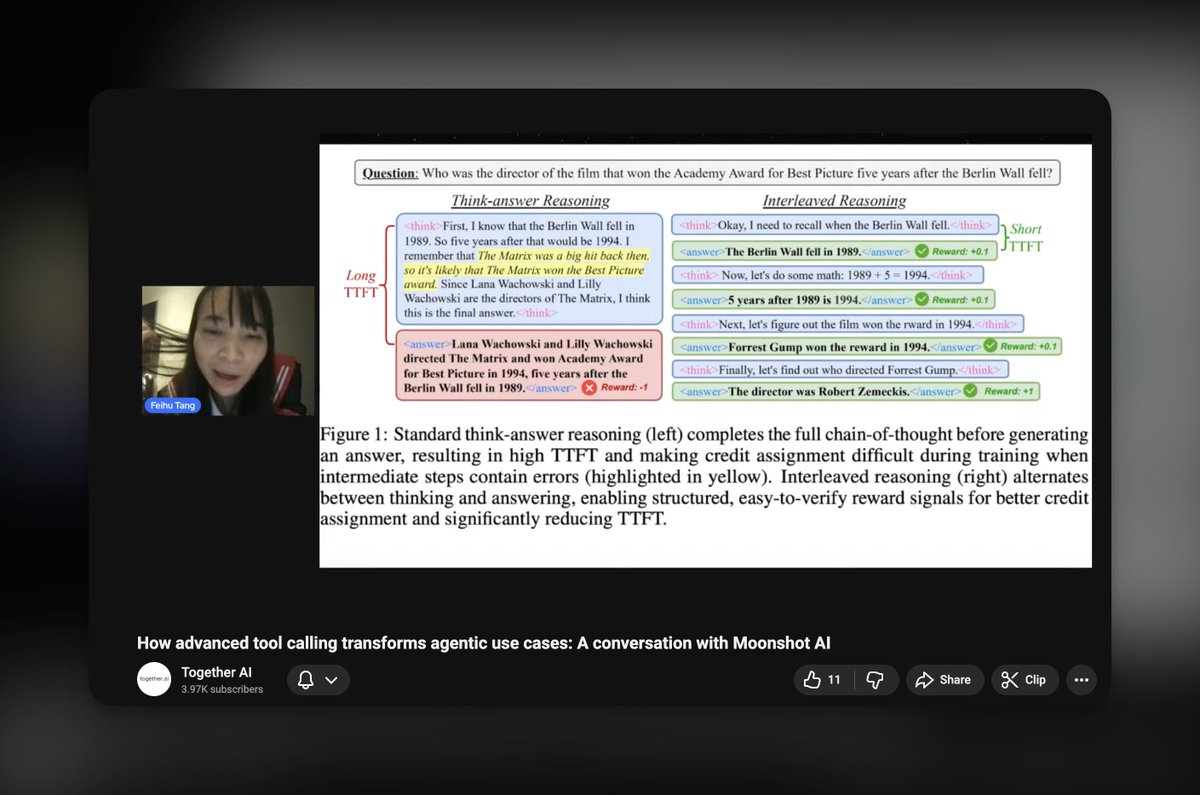This screenshot has height=795, width=1200.
Task: Click the Together AI channel avatar
Action: (x=153, y=679)
